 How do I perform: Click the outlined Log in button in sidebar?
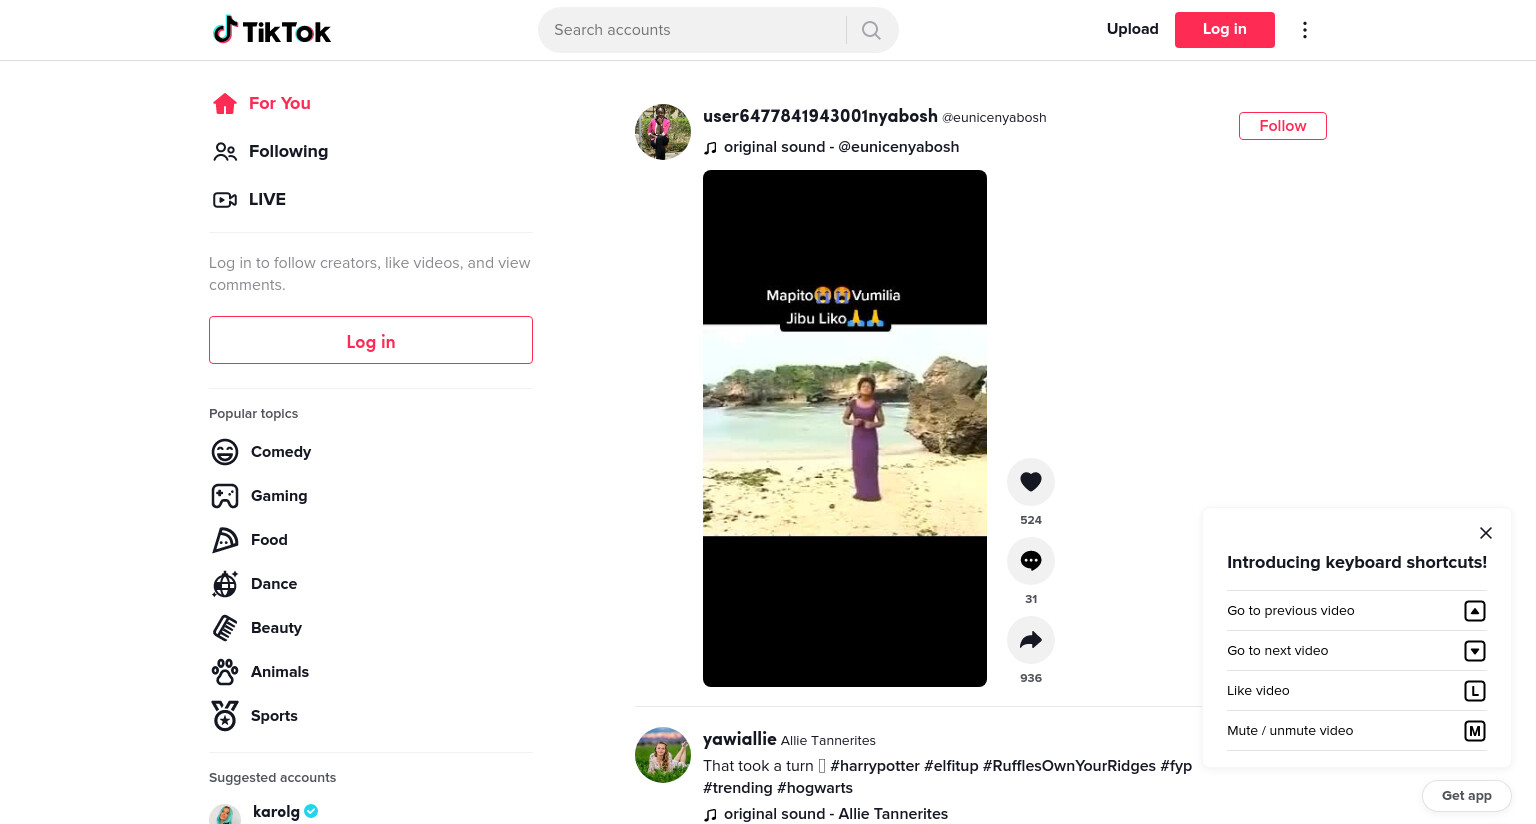click(371, 340)
